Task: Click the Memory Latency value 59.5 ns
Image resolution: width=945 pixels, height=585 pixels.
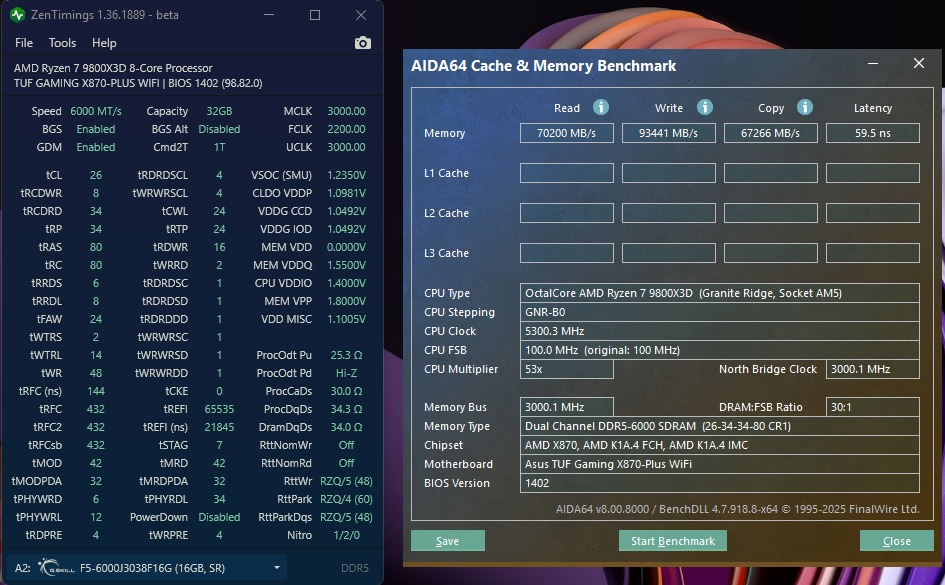Action: 873,133
